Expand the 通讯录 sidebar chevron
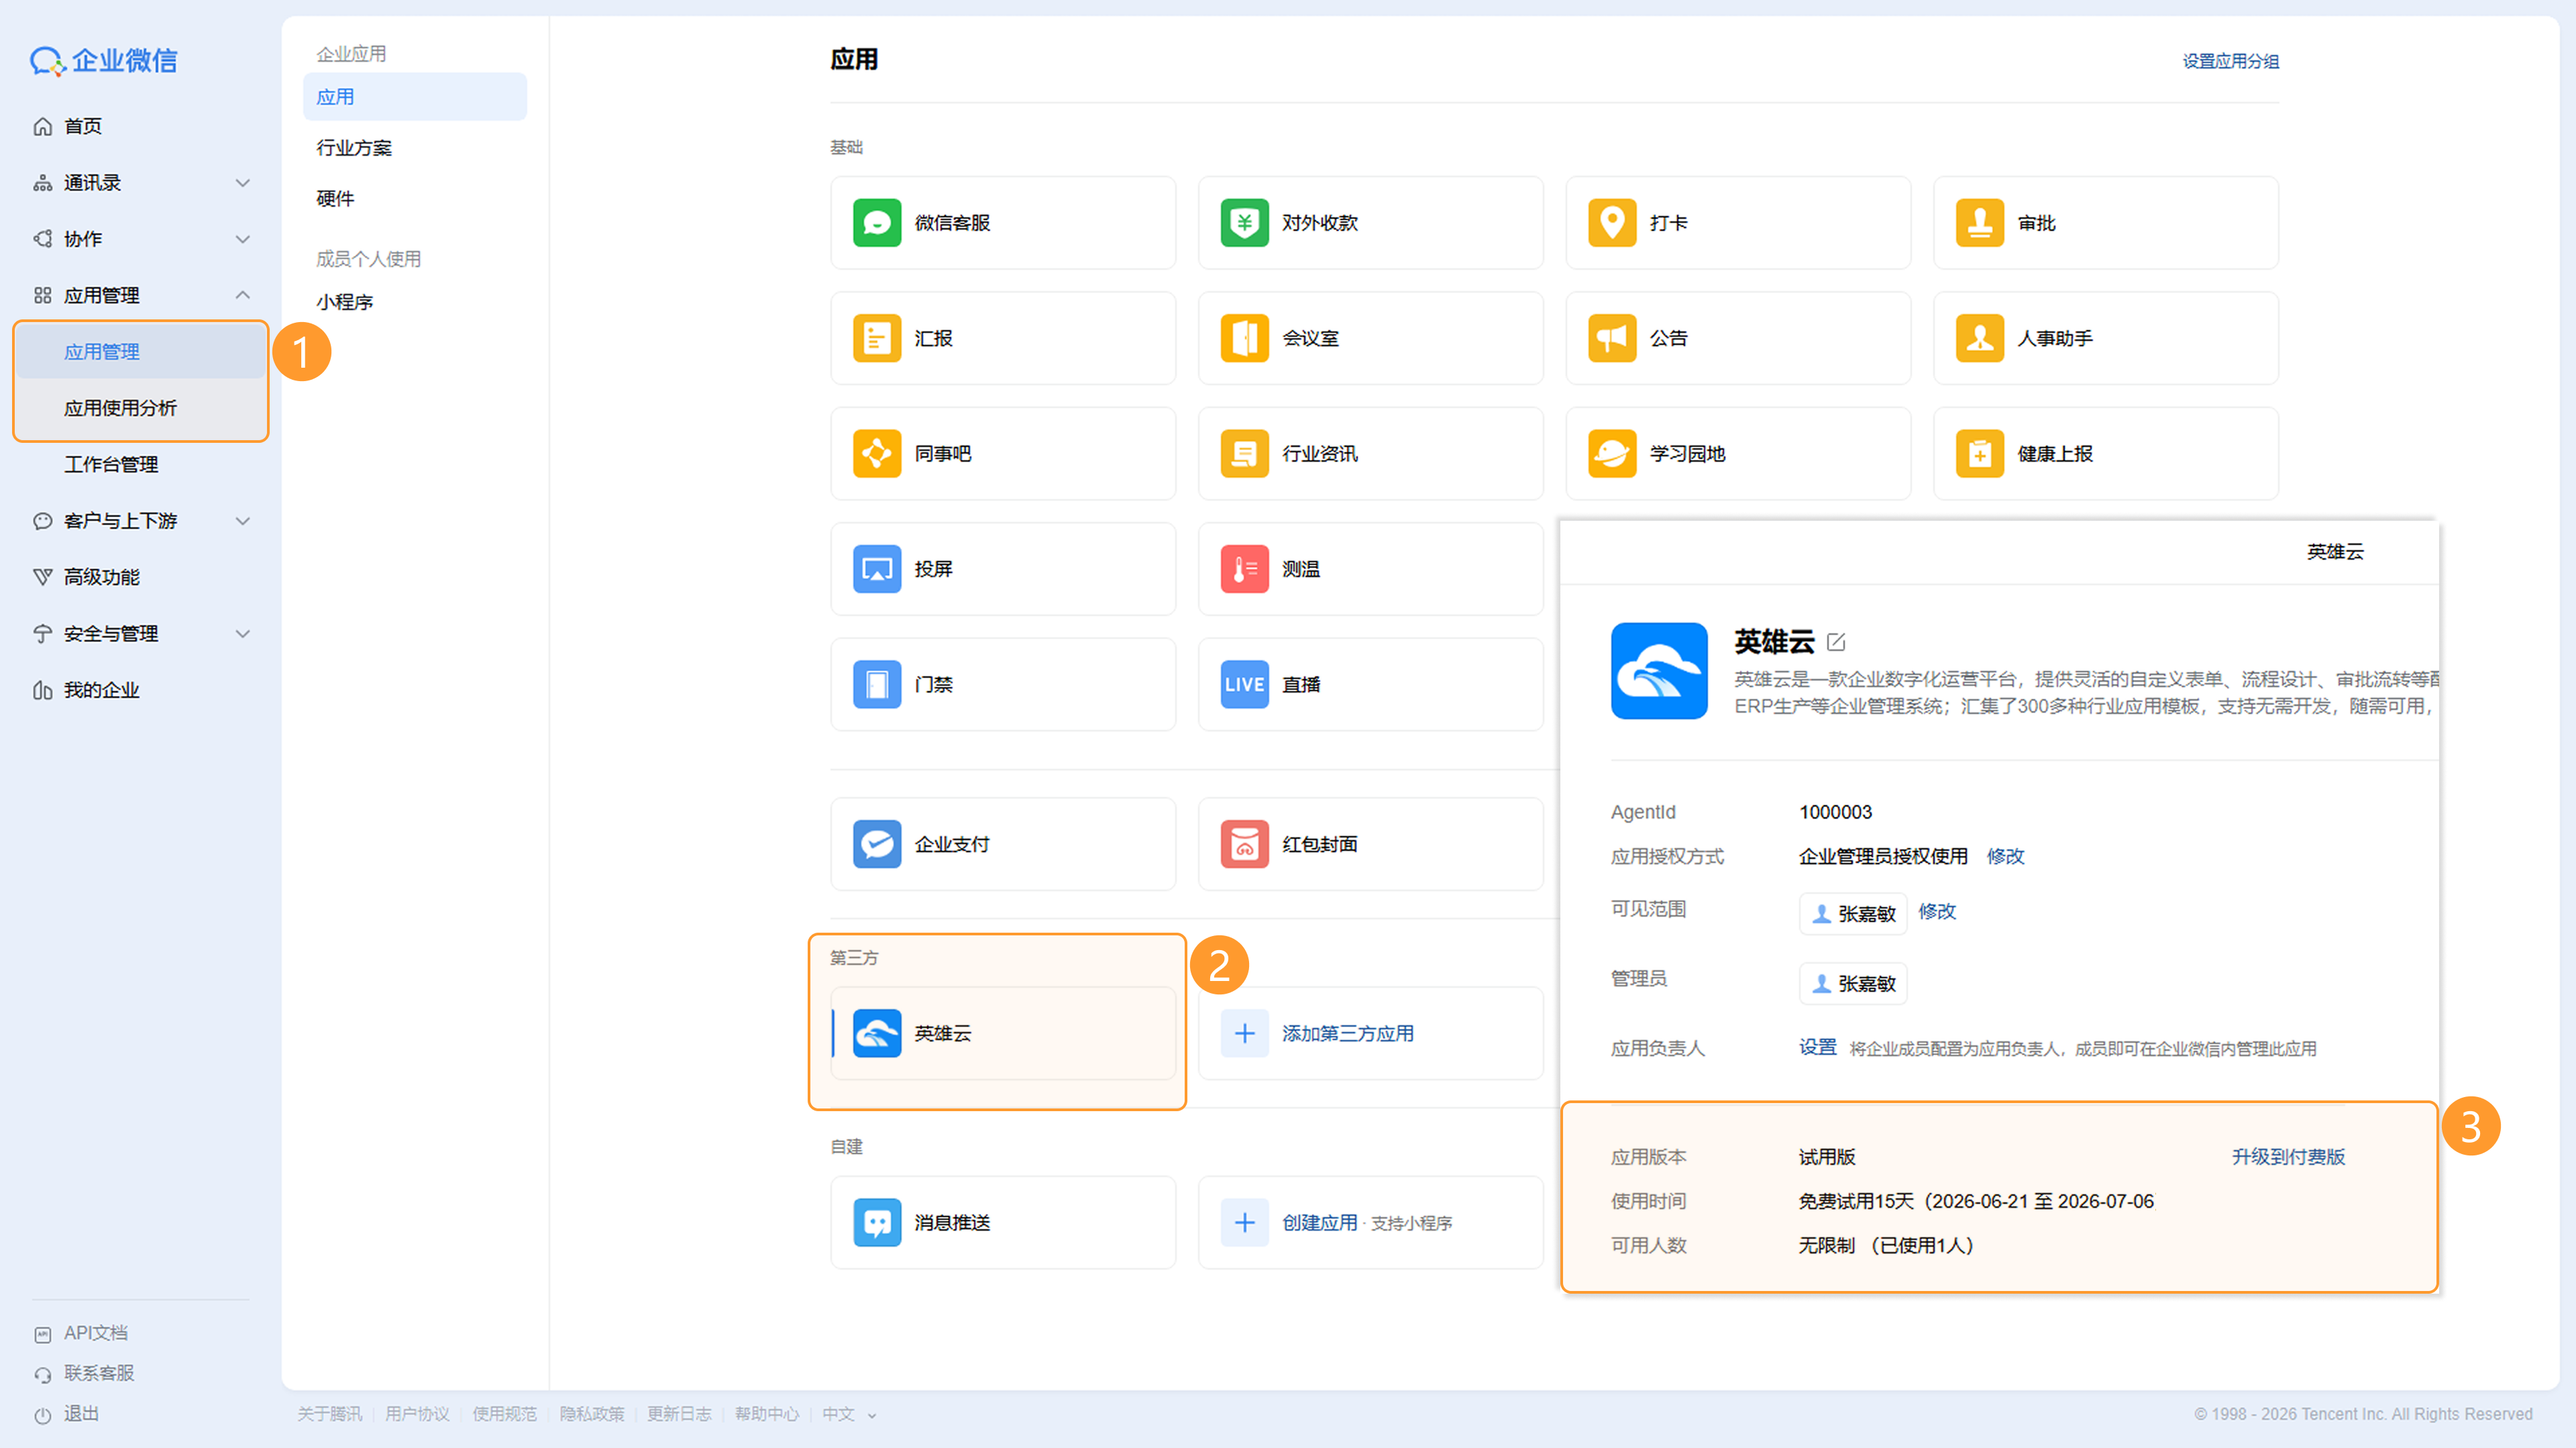The height and width of the screenshot is (1448, 2576). 242,183
